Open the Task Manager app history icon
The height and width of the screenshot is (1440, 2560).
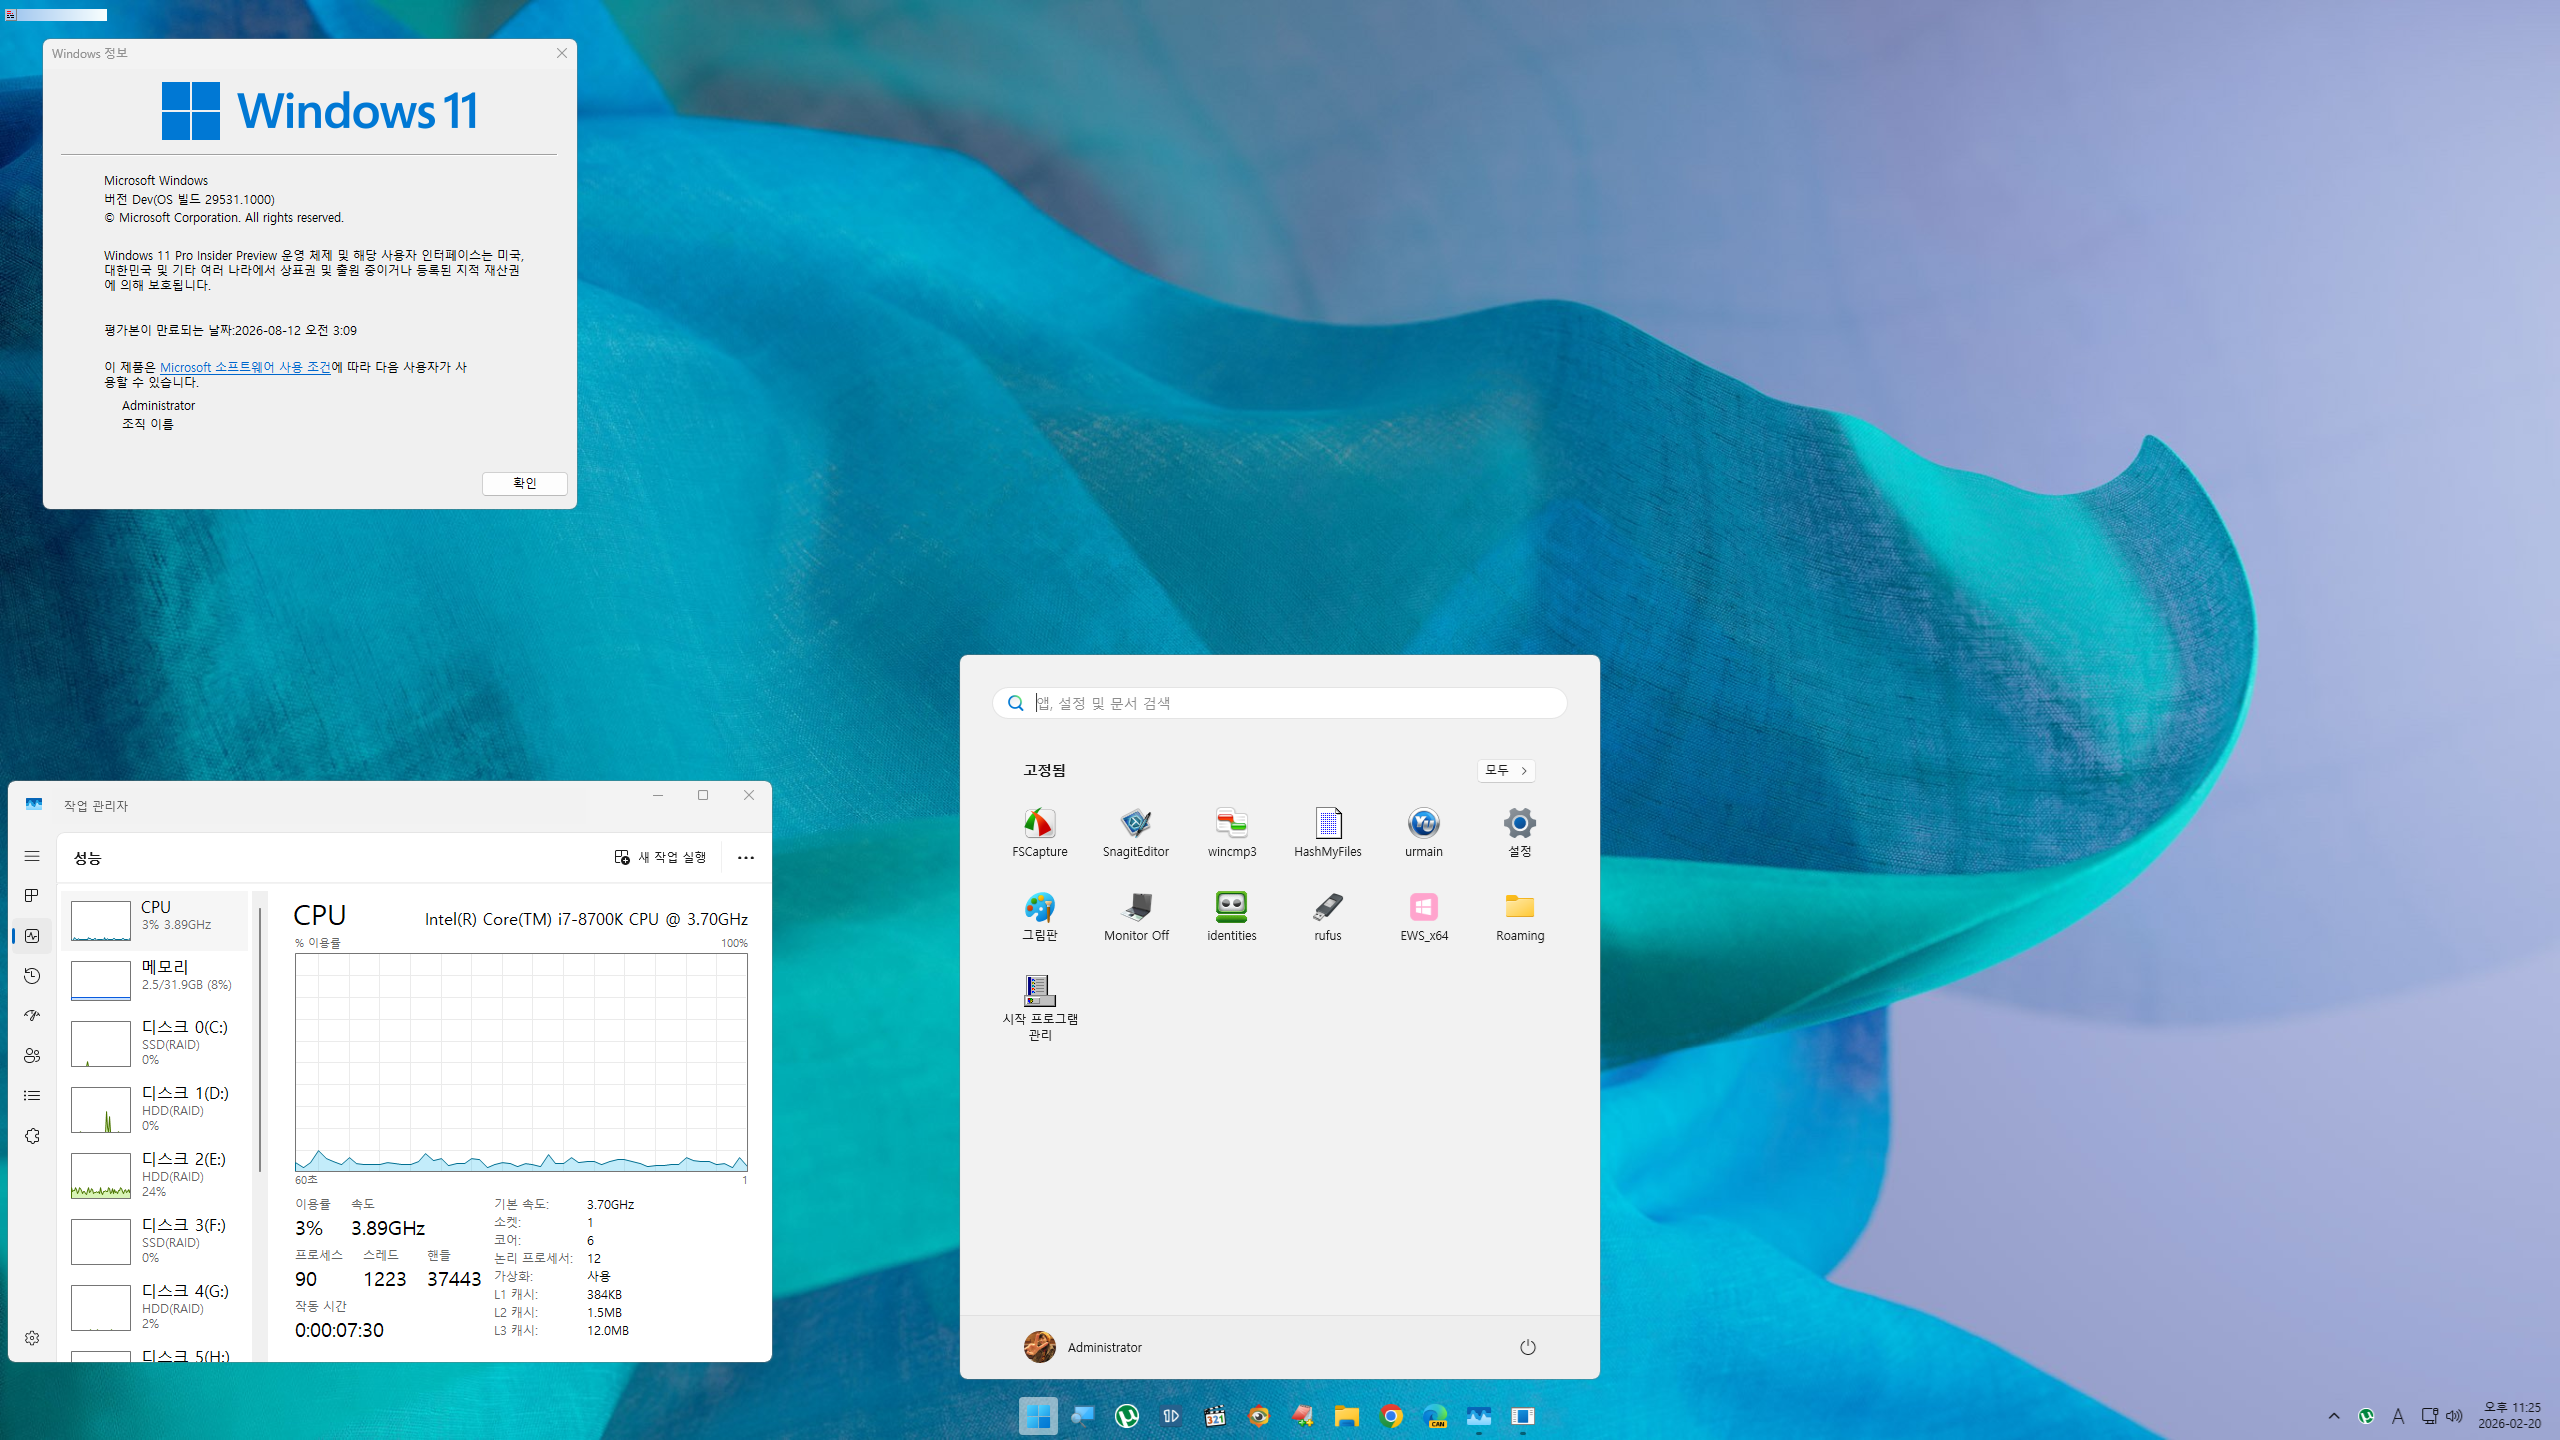32,975
